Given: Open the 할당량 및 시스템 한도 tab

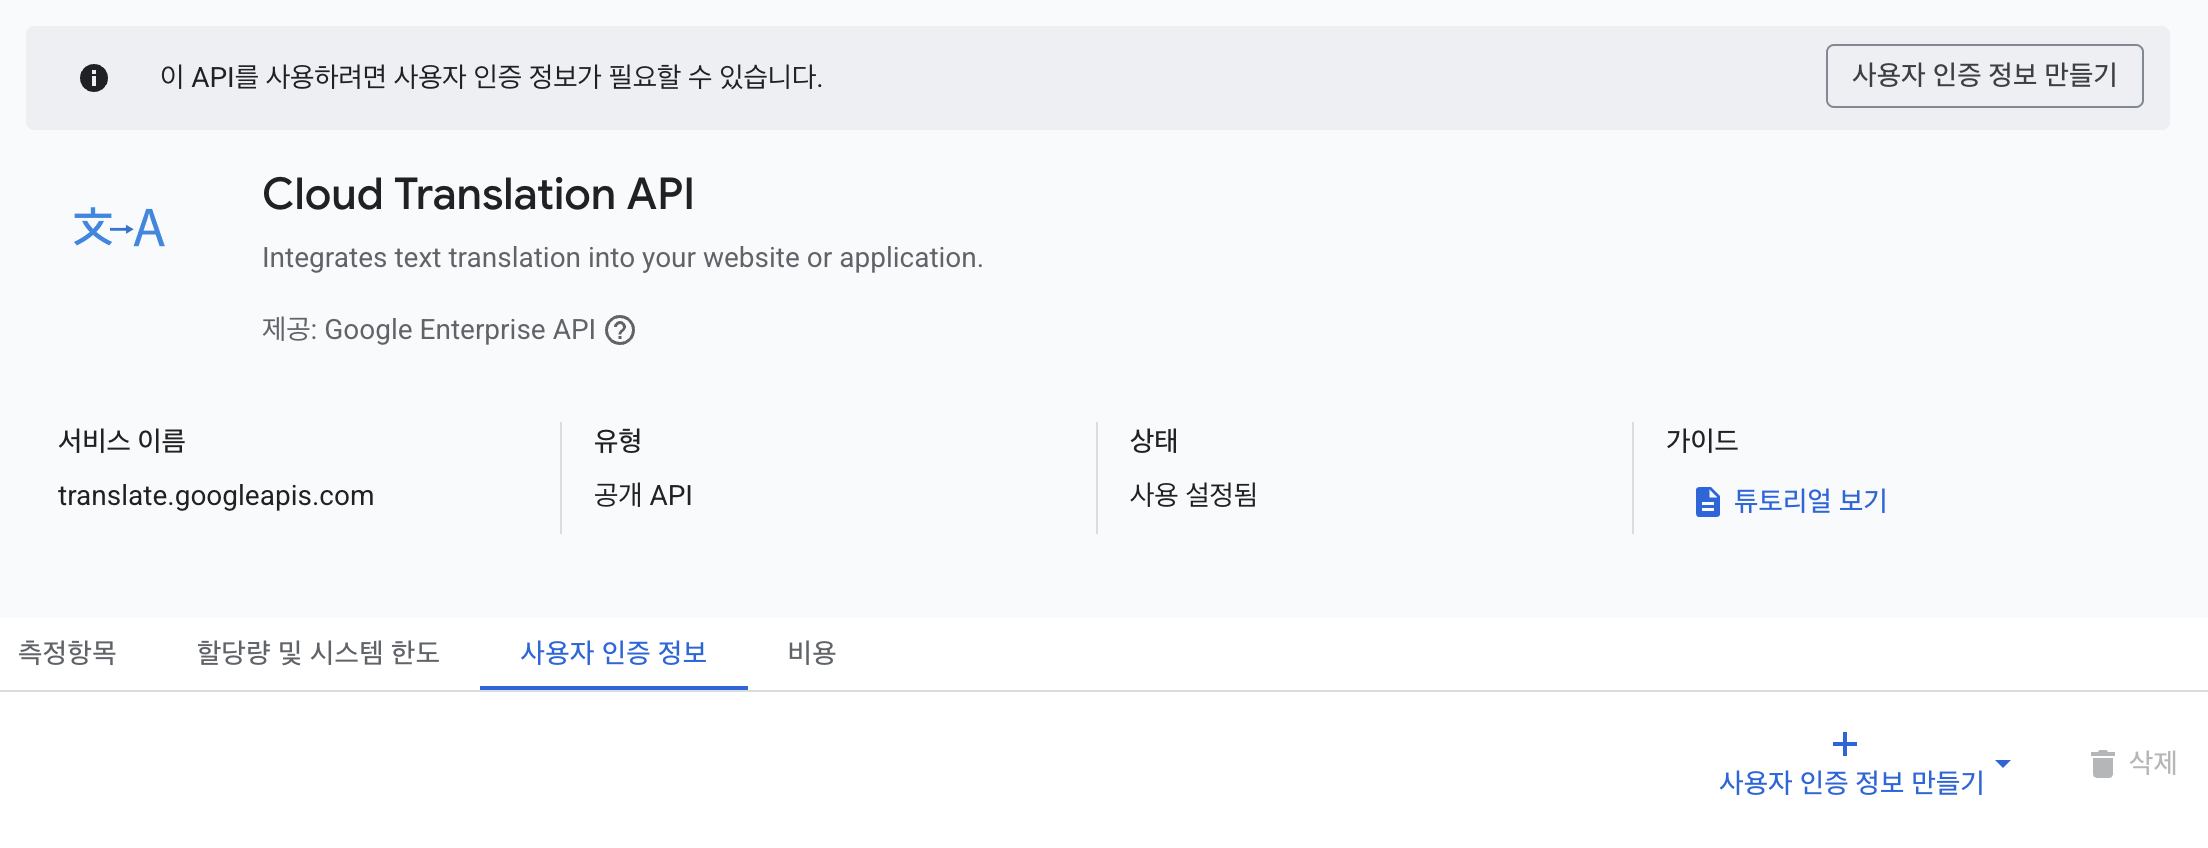Looking at the screenshot, I should tap(318, 653).
